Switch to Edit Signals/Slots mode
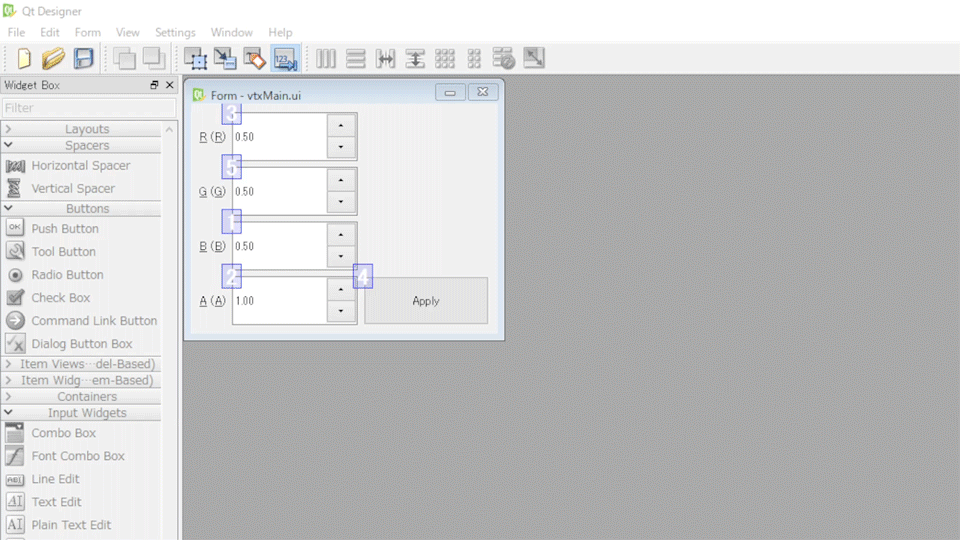The width and height of the screenshot is (960, 540). coord(225,59)
